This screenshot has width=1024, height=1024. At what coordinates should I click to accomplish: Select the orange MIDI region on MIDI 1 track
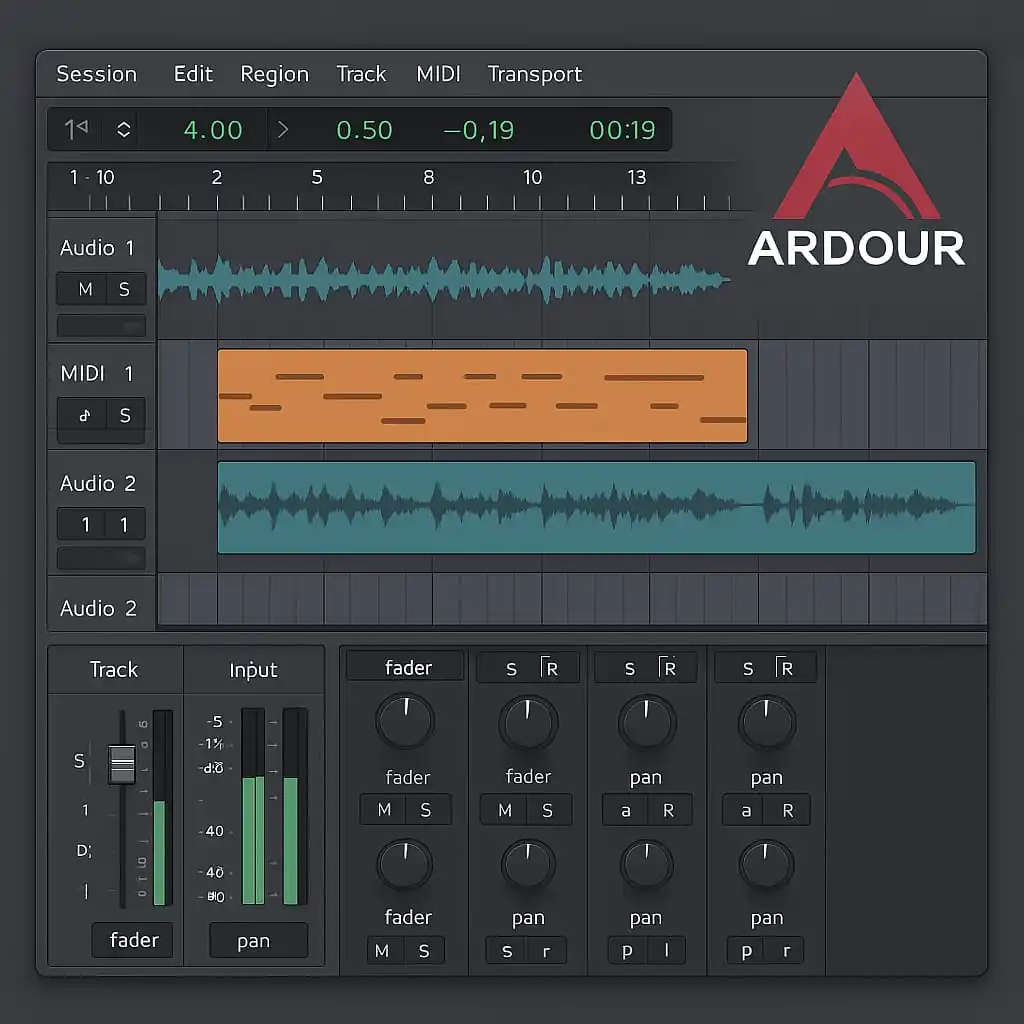point(483,396)
